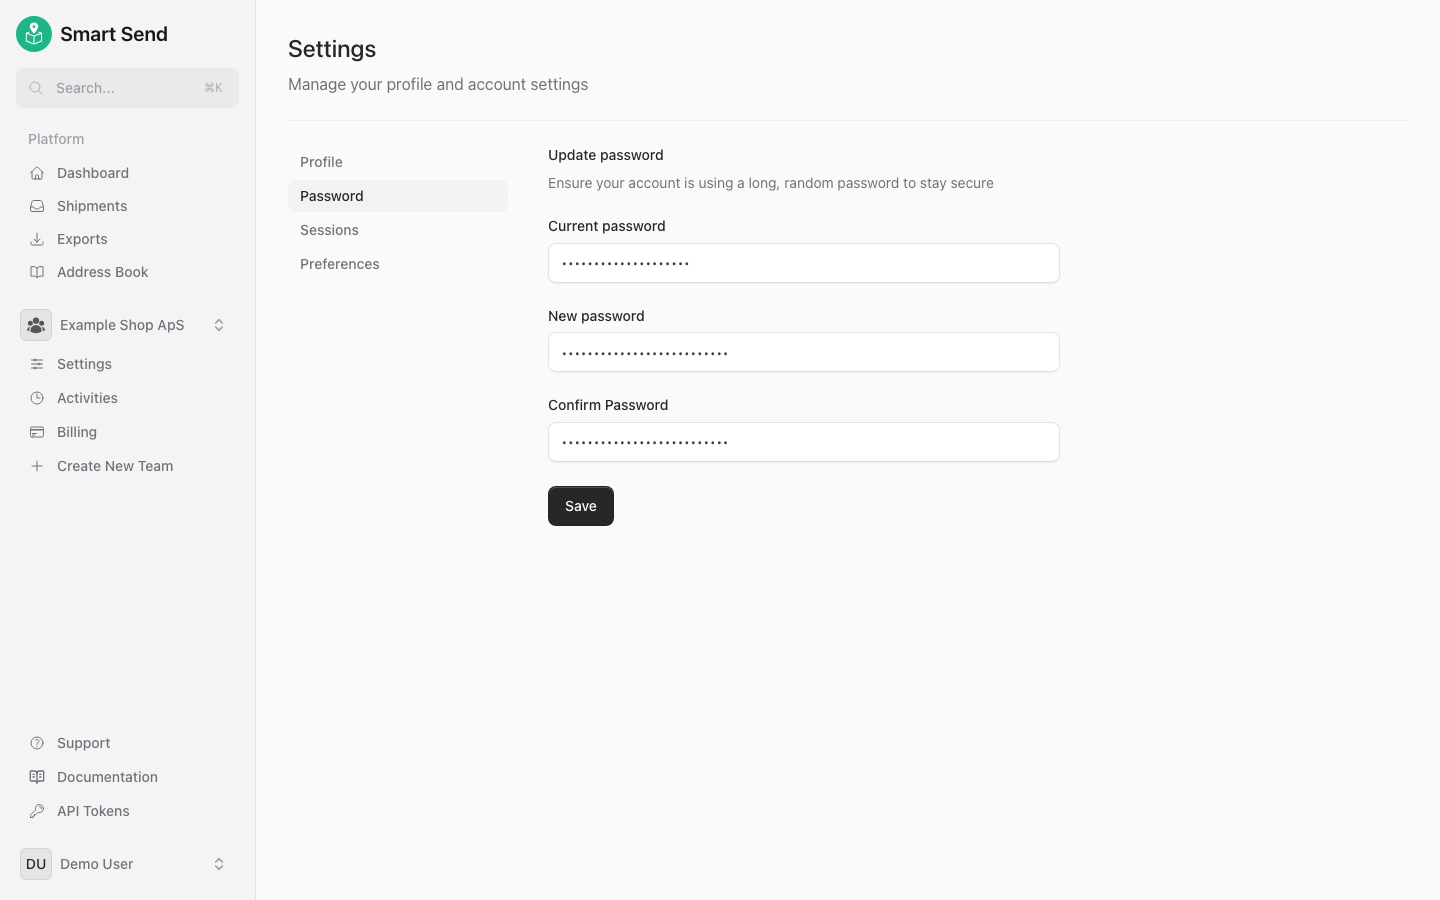Viewport: 1440px width, 900px height.
Task: Click the Exports download icon
Action: [36, 239]
